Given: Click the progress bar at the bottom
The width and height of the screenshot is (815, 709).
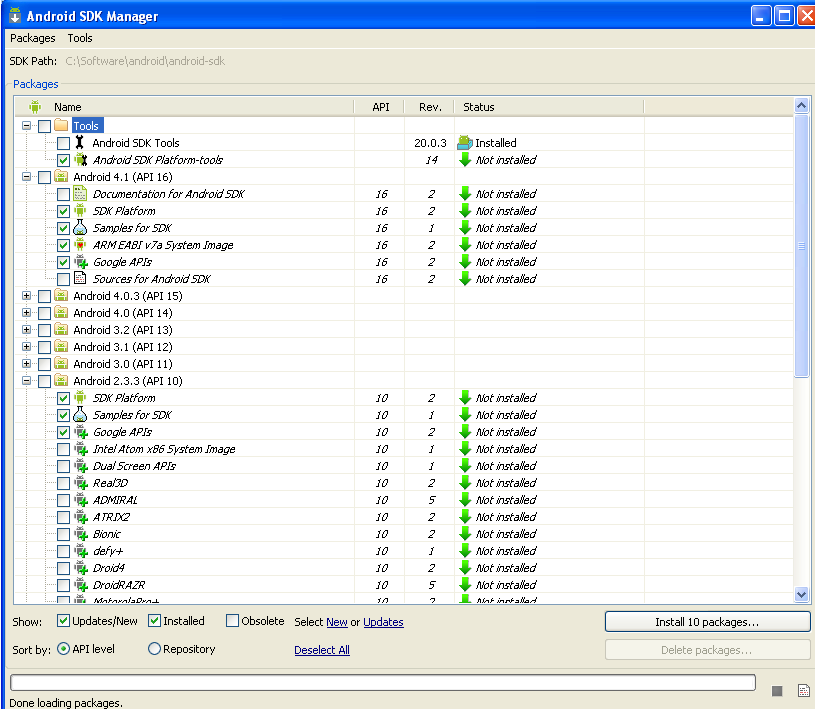Looking at the screenshot, I should (x=383, y=682).
